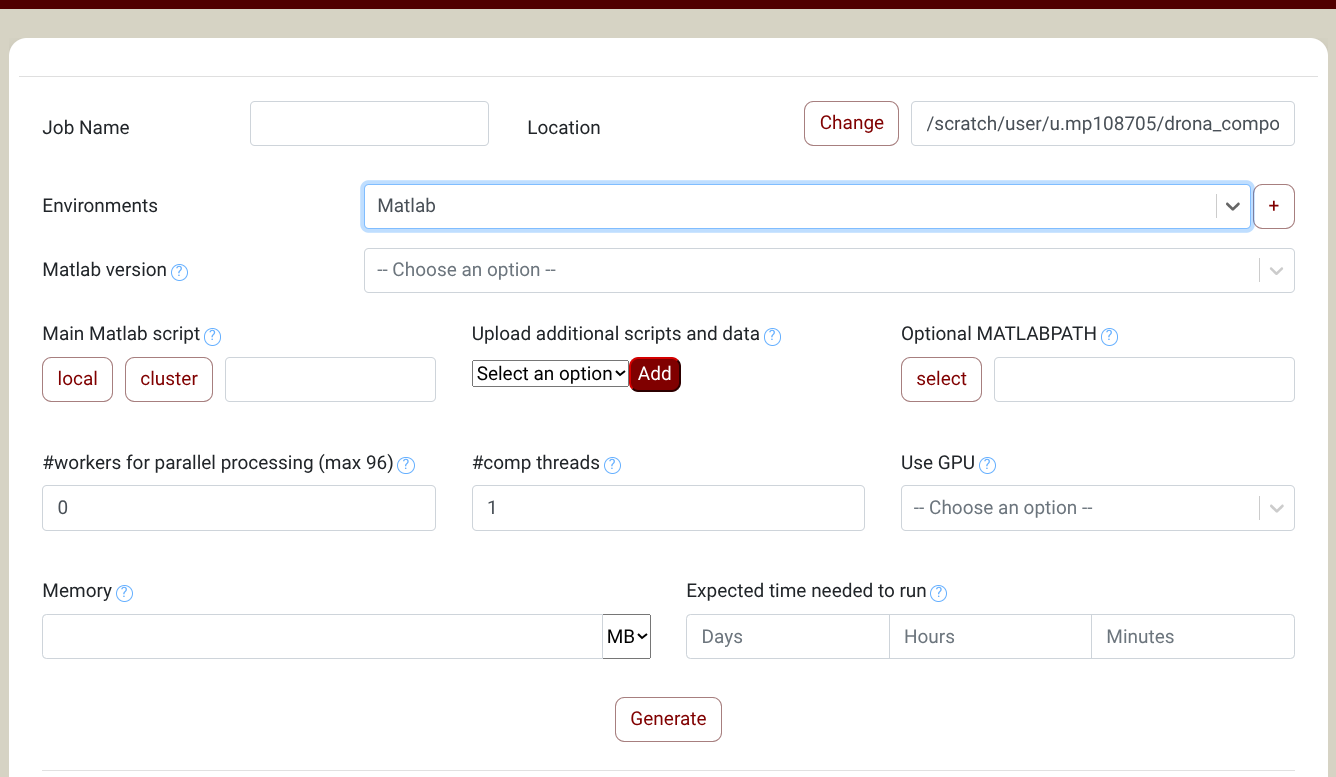The width and height of the screenshot is (1336, 777).
Task: Open help for Upload additional scripts and data
Action: click(x=772, y=336)
